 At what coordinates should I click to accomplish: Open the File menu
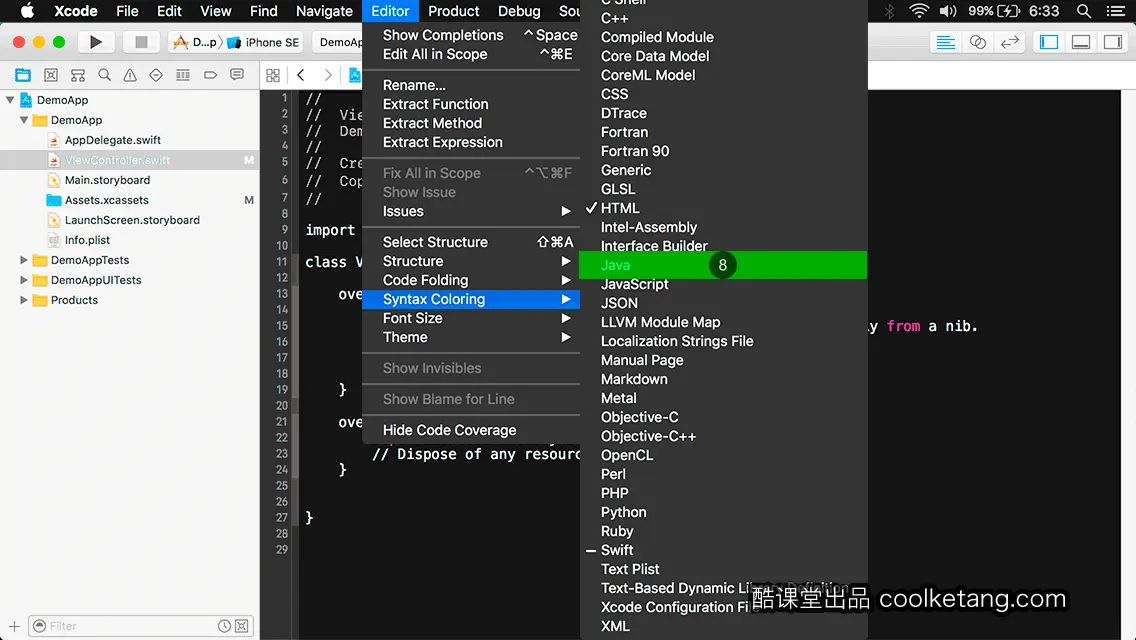(127, 11)
